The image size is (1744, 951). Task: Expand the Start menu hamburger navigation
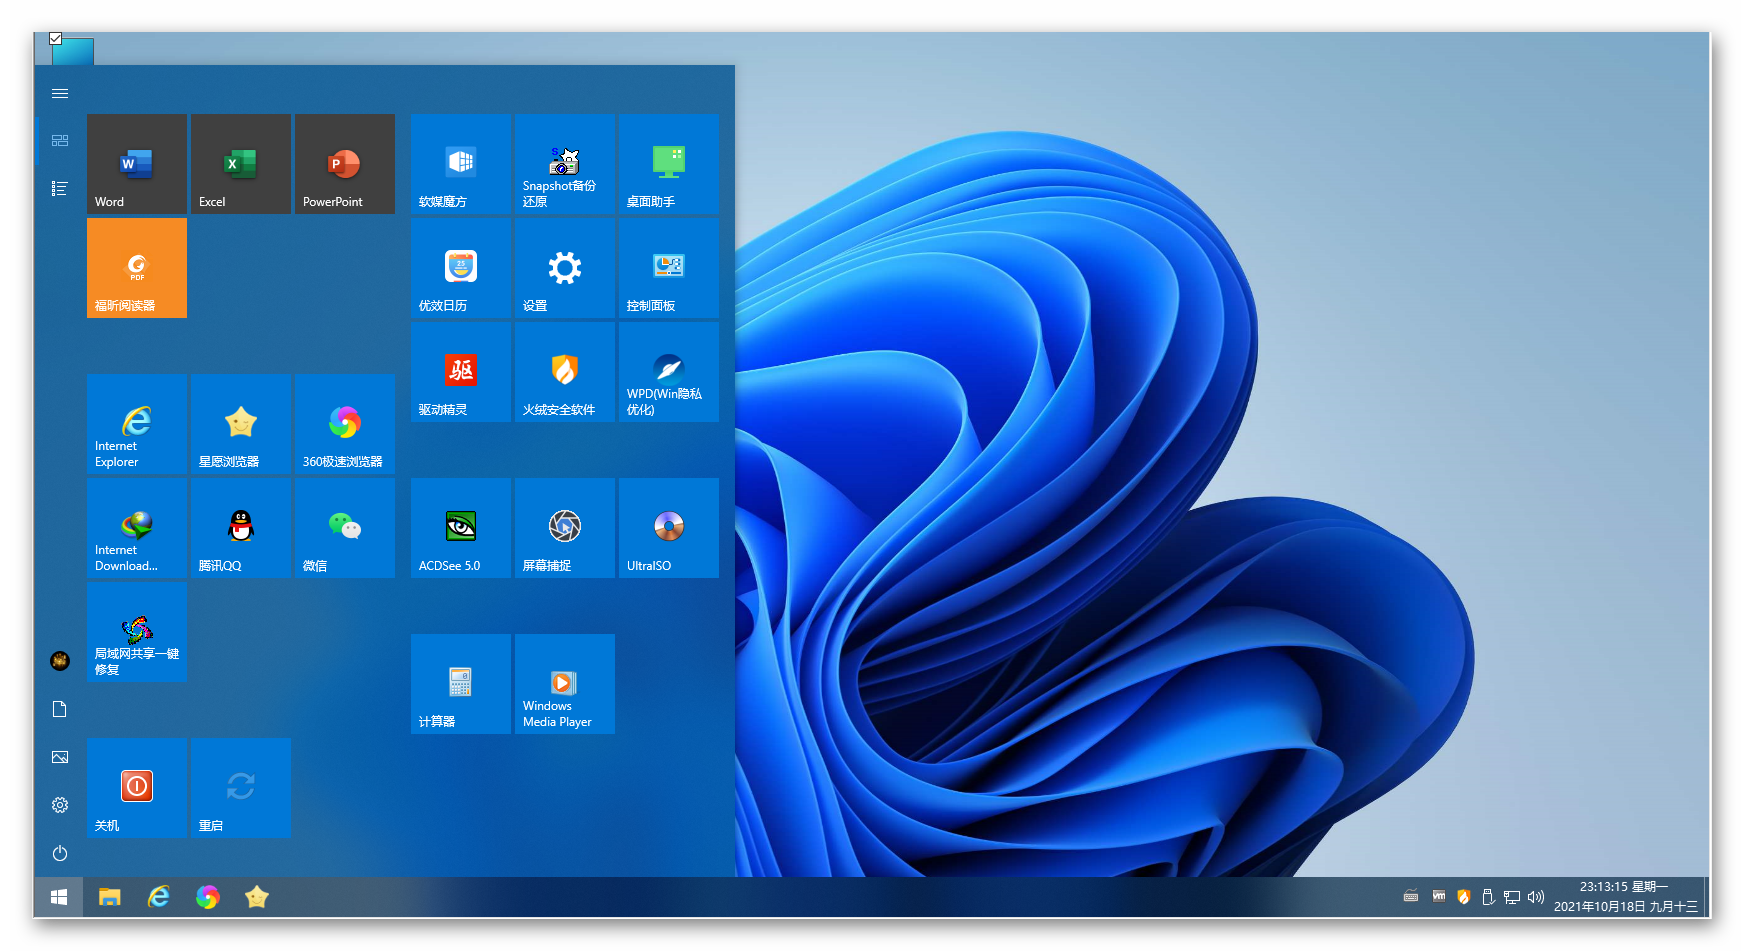(60, 93)
